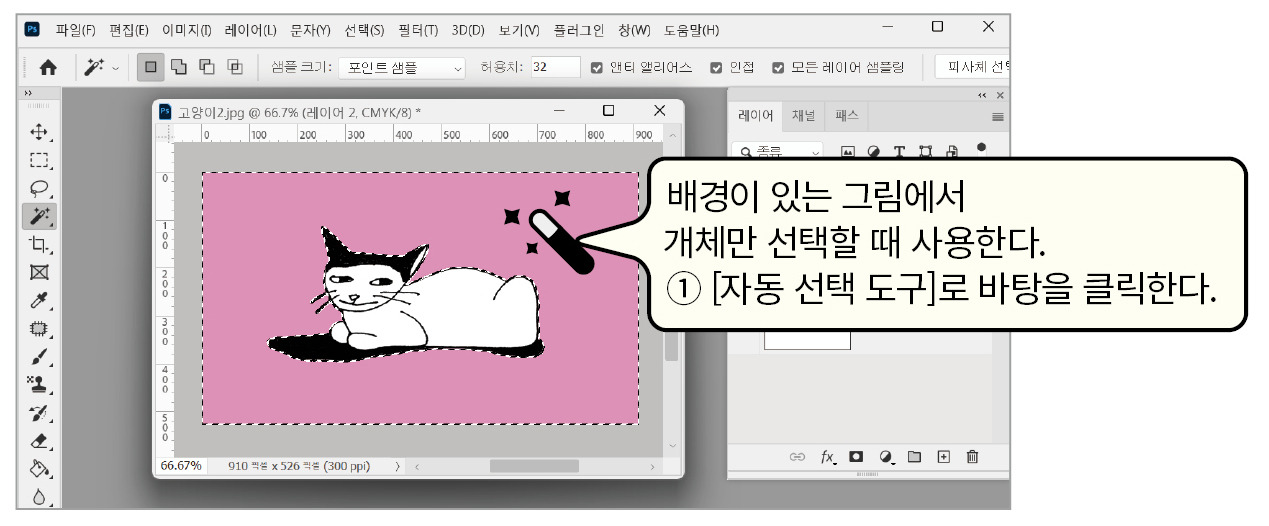Screen dimensions: 1269x526
Task: Select the Magic Wand tool in toolbox
Action: [40, 216]
